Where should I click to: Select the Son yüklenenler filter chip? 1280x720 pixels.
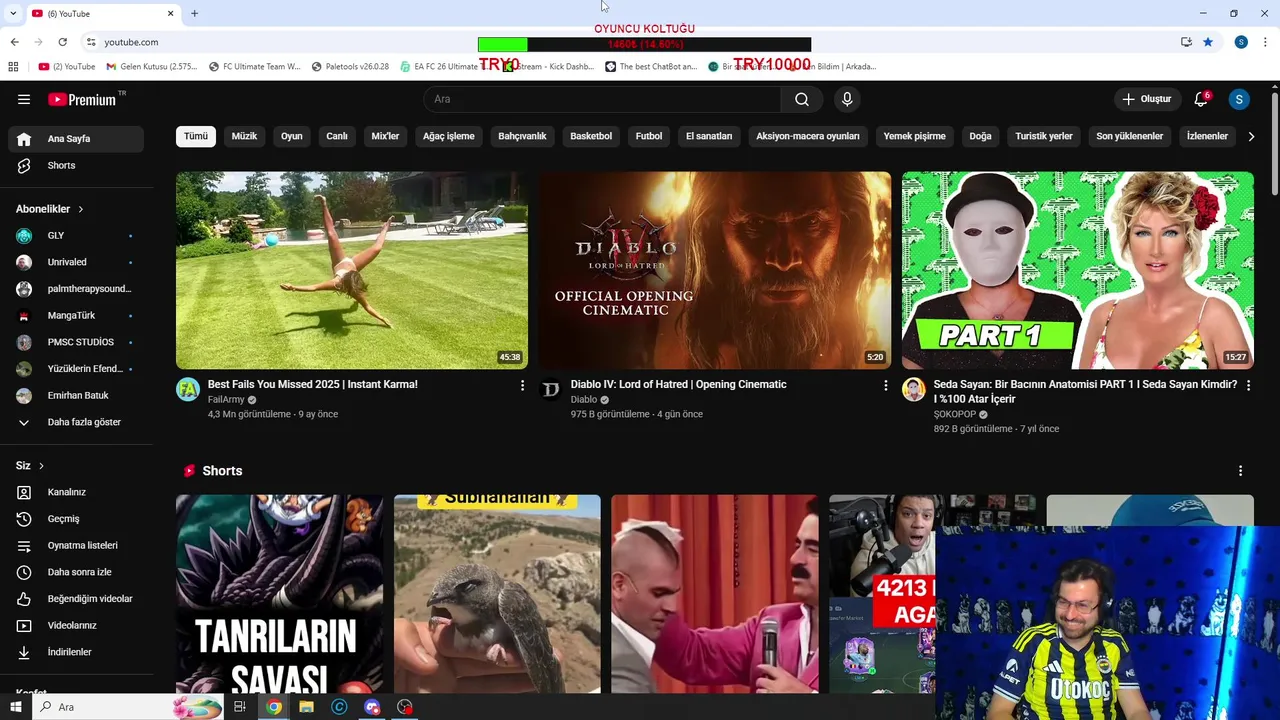coord(1129,136)
